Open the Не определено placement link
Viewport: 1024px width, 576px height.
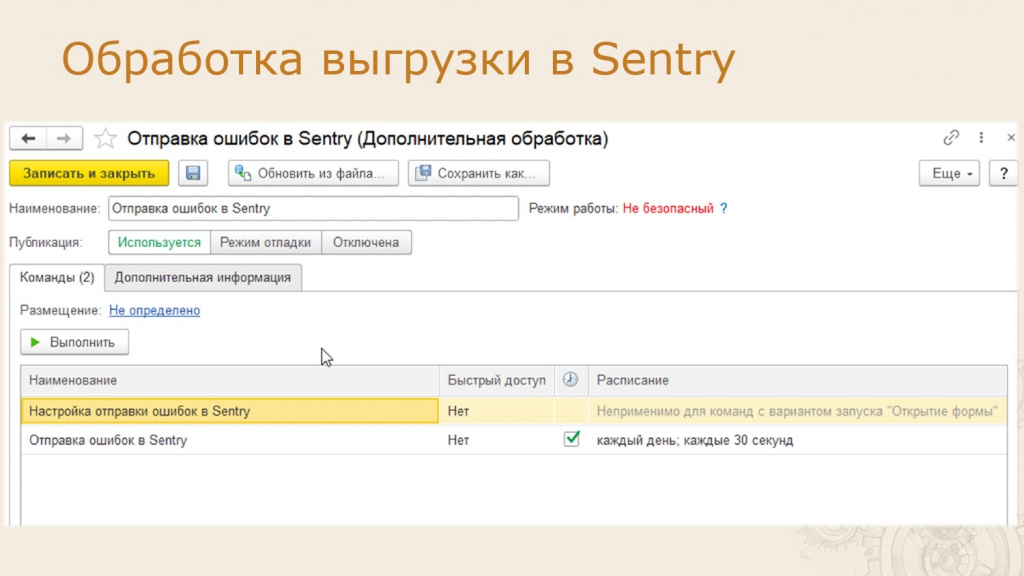pyautogui.click(x=154, y=310)
